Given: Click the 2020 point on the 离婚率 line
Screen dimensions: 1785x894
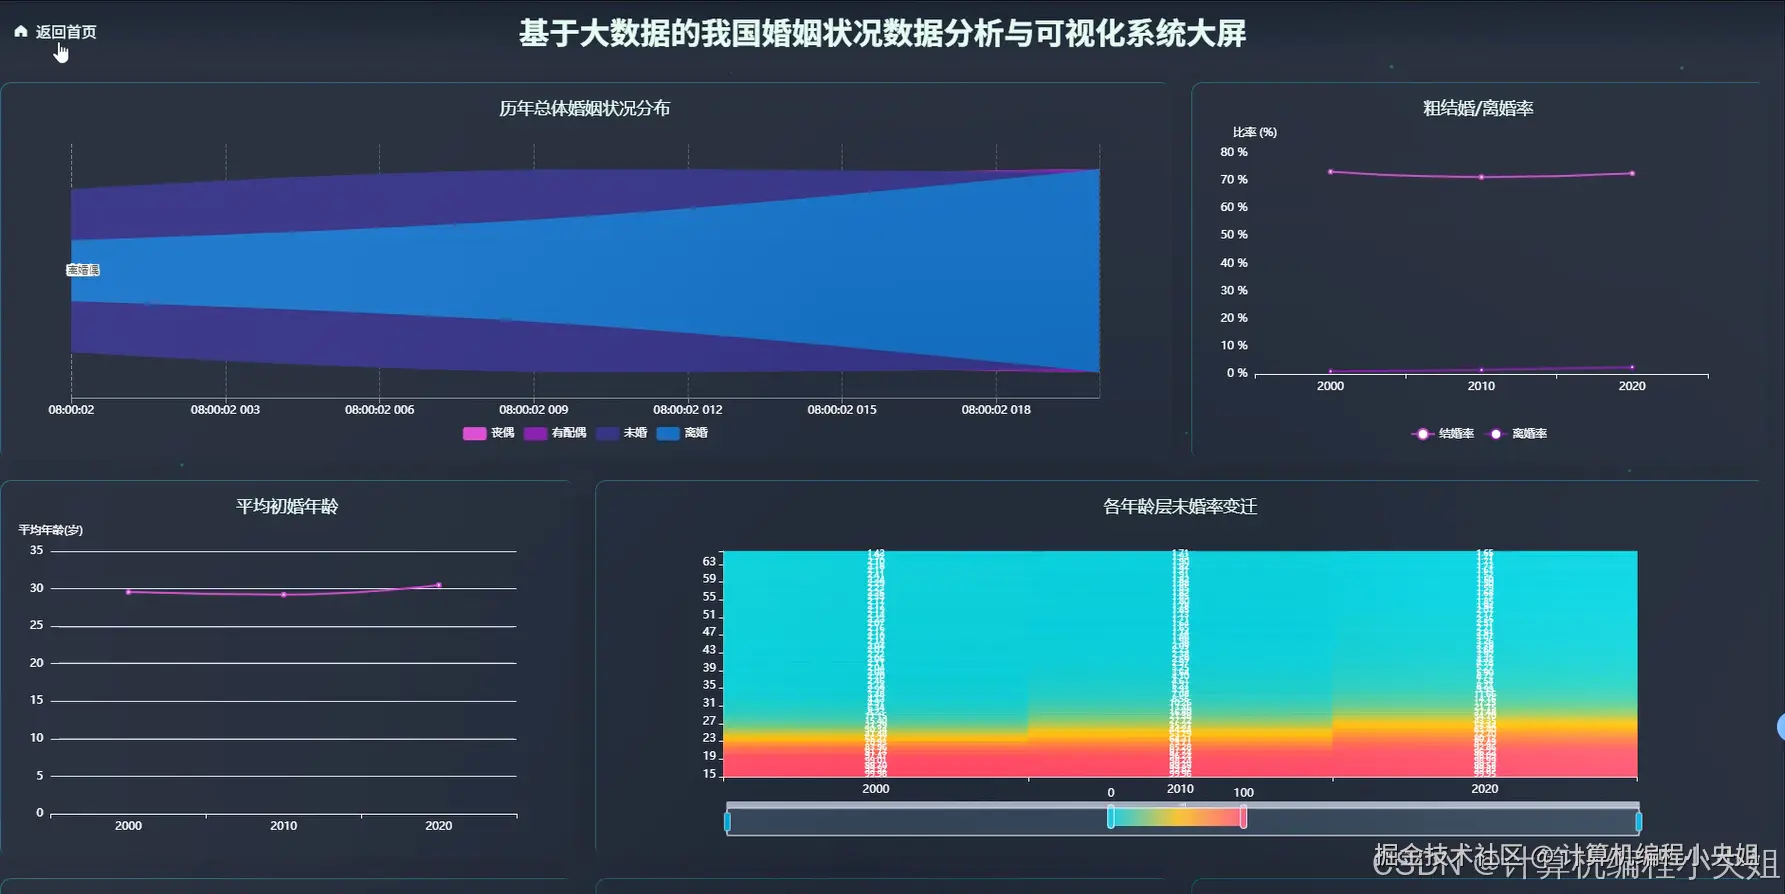Looking at the screenshot, I should point(1632,367).
